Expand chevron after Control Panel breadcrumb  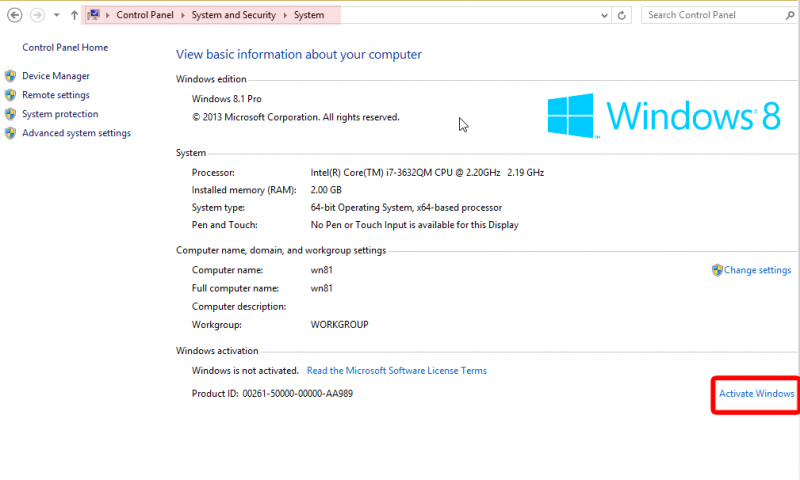[x=183, y=15]
